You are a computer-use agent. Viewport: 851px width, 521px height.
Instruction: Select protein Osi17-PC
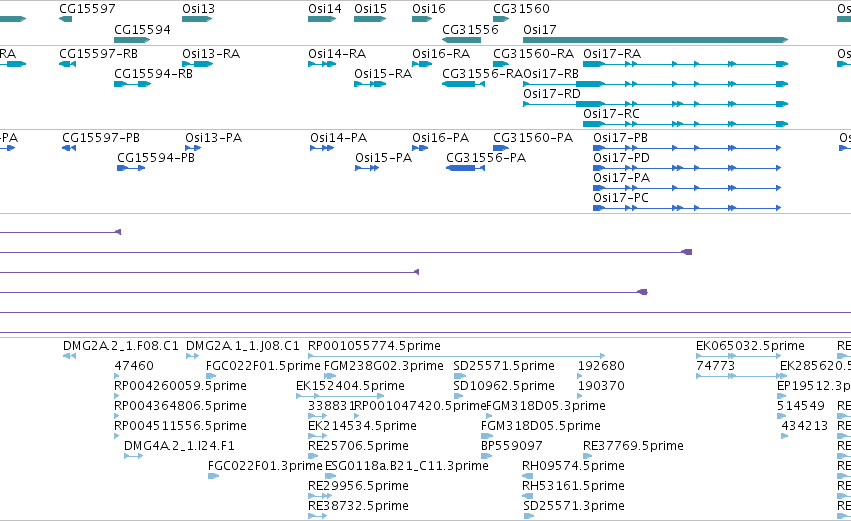click(621, 198)
